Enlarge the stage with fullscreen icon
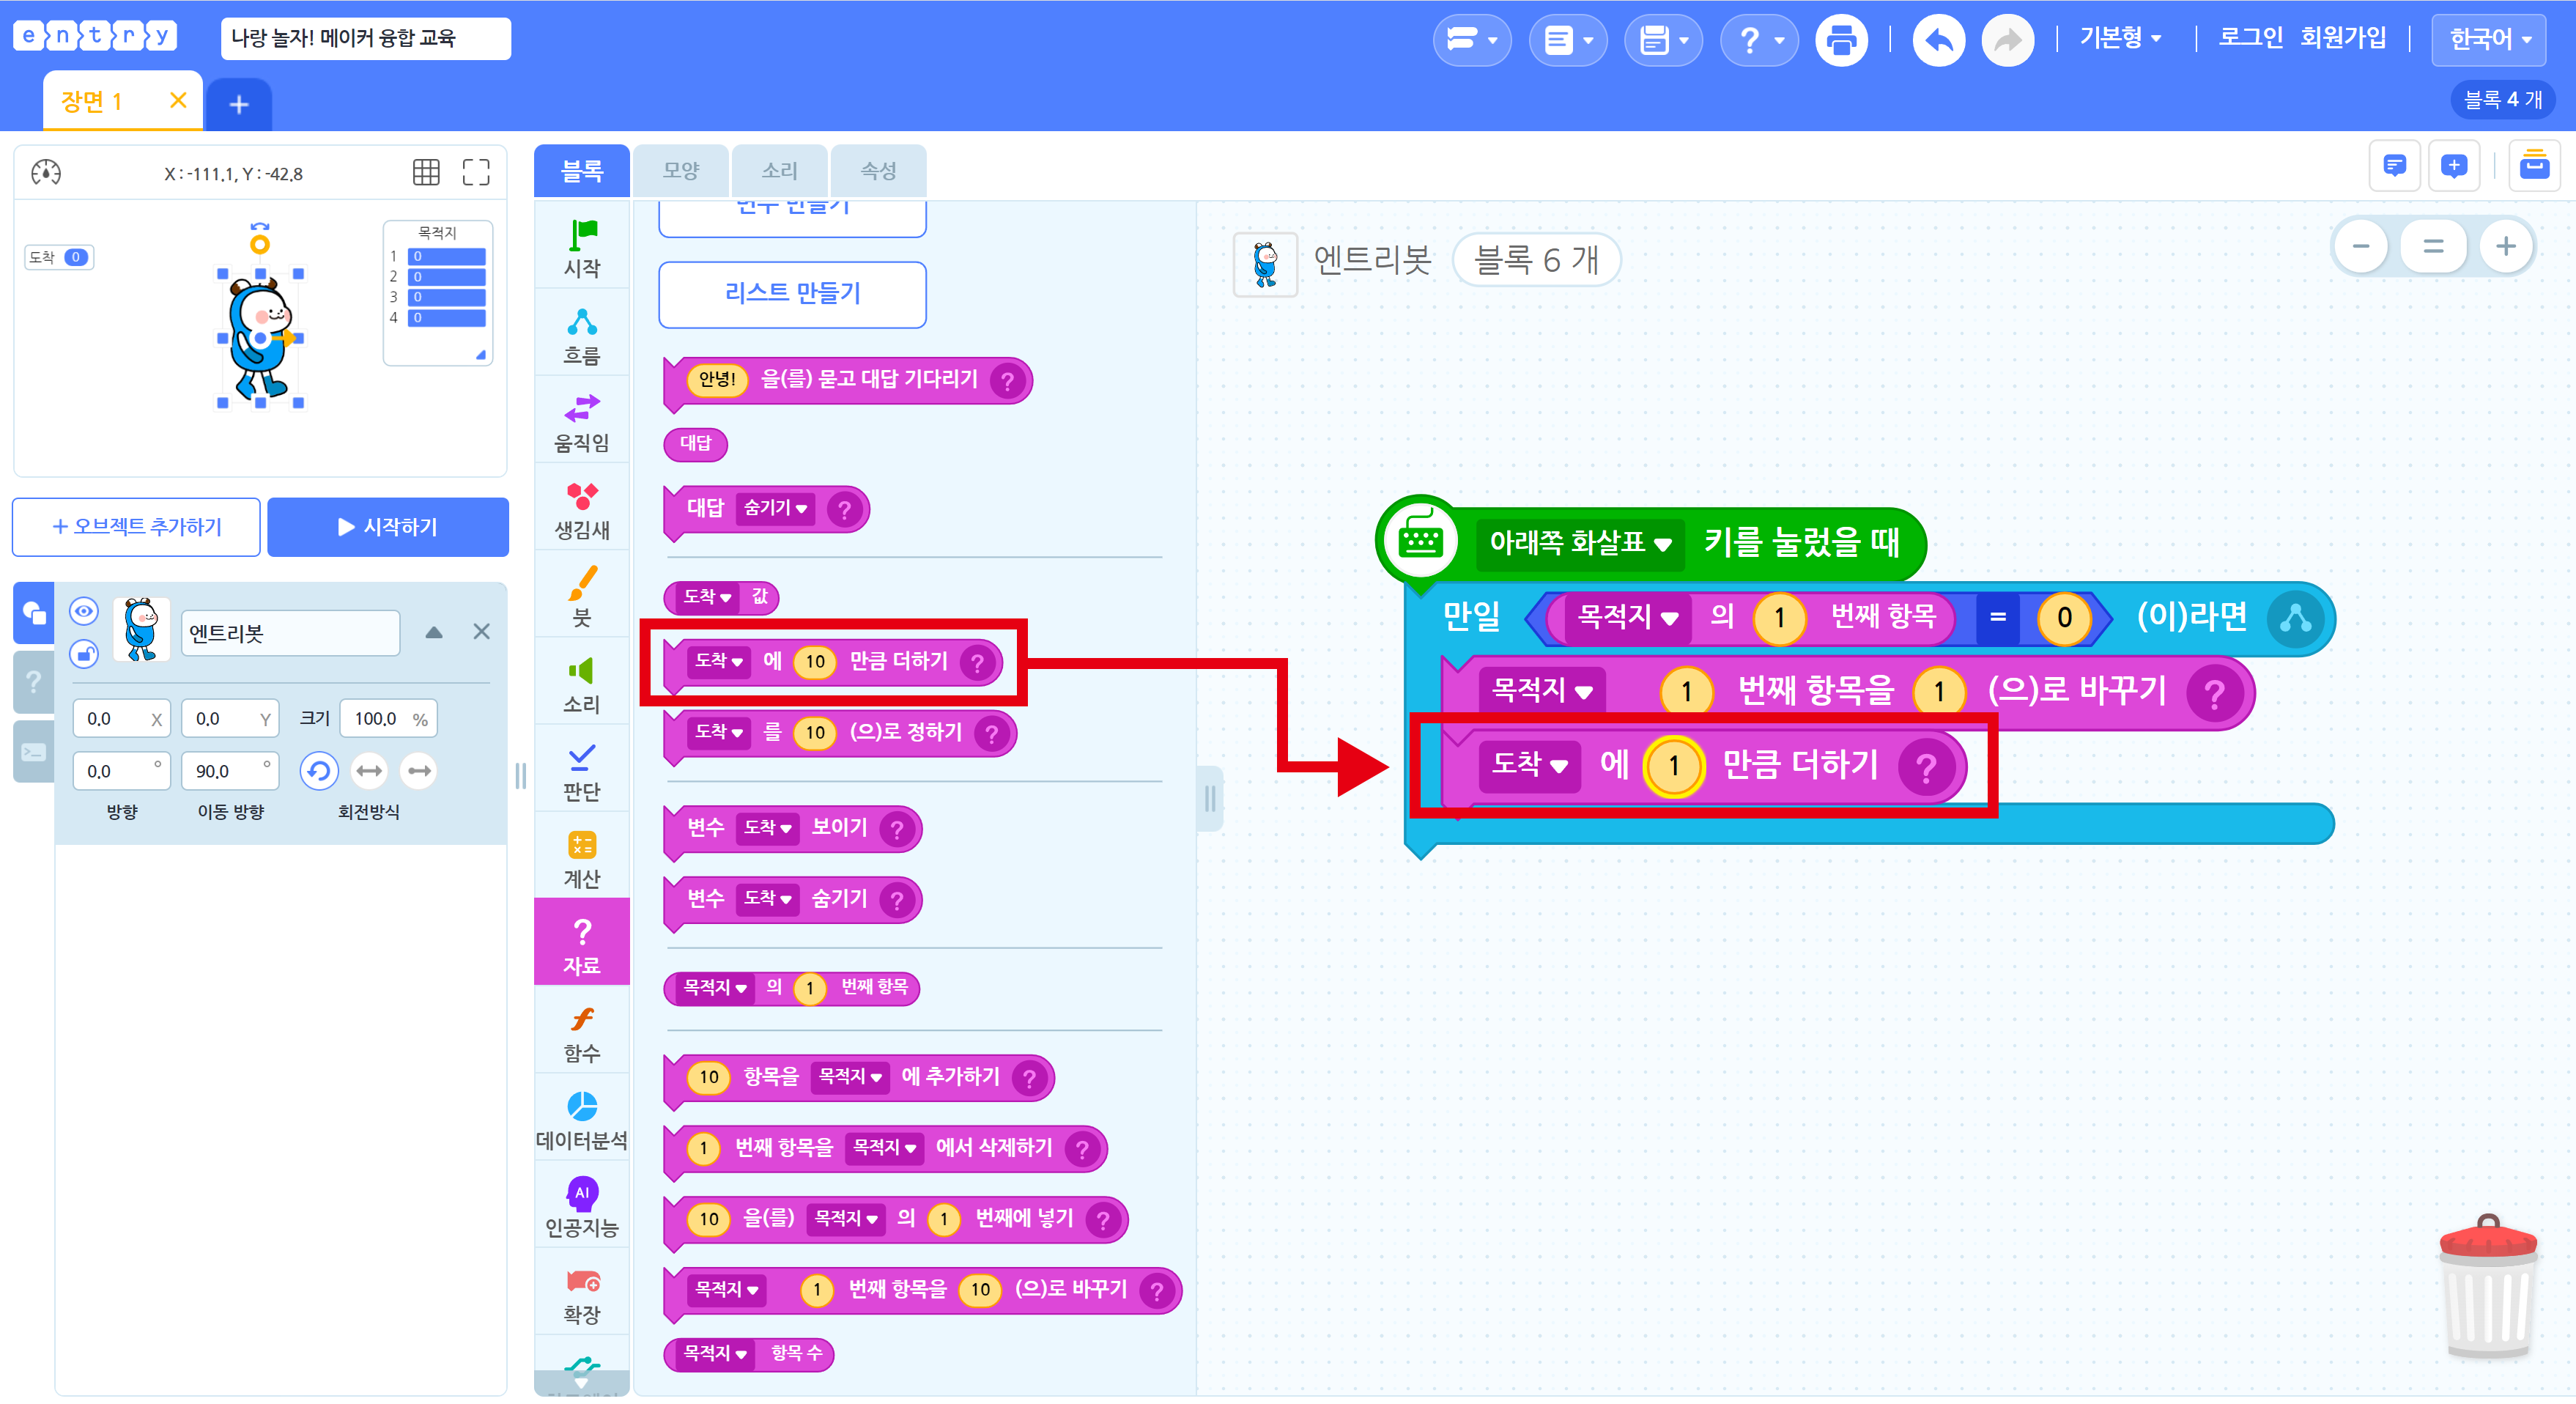 coord(476,172)
